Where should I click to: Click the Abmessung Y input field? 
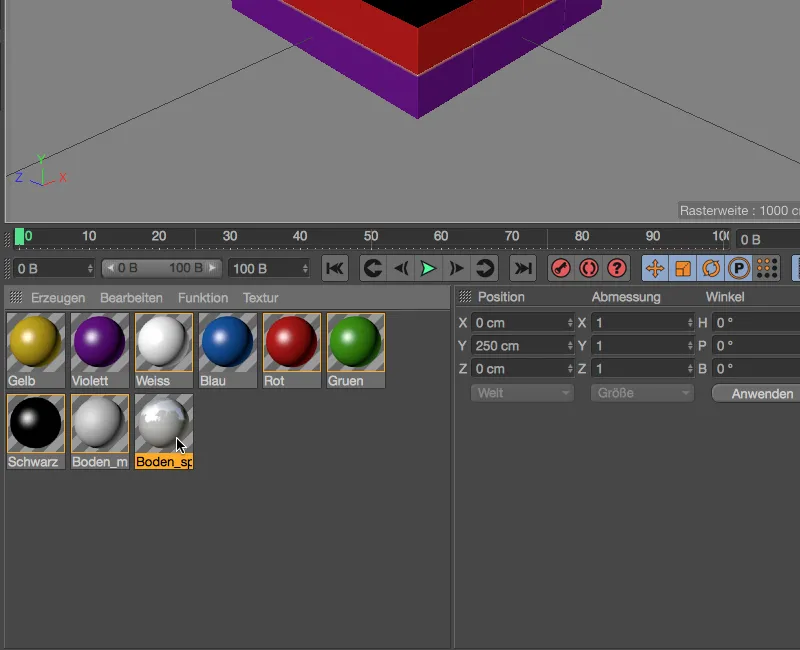(643, 346)
